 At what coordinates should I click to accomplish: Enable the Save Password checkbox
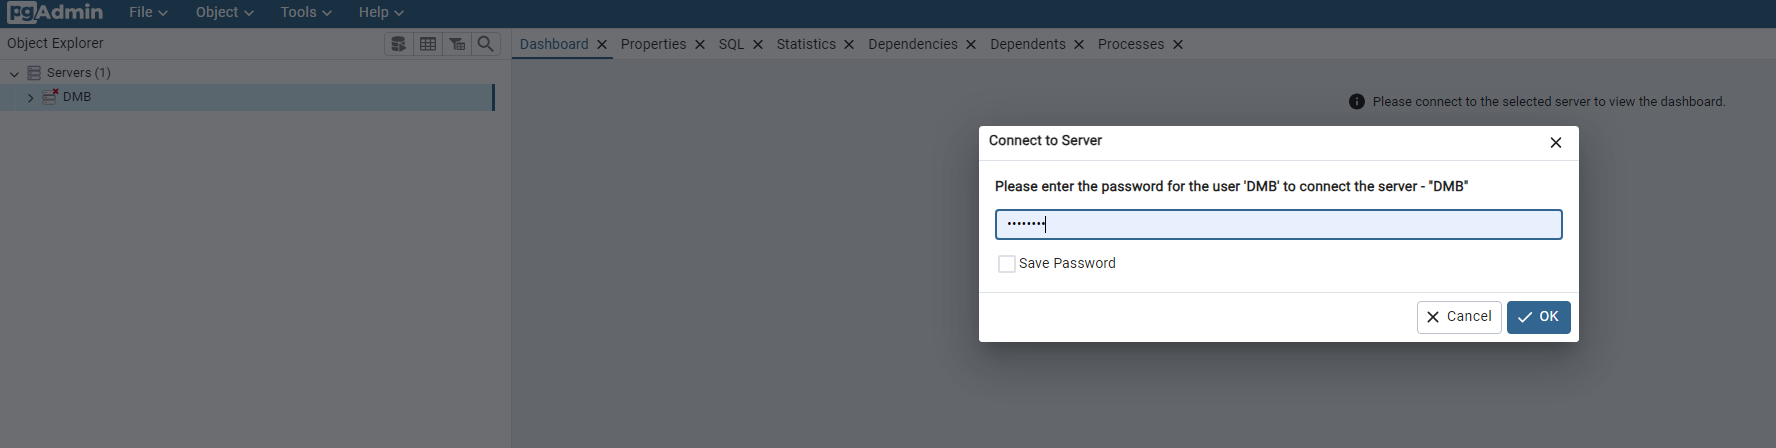coord(1007,264)
